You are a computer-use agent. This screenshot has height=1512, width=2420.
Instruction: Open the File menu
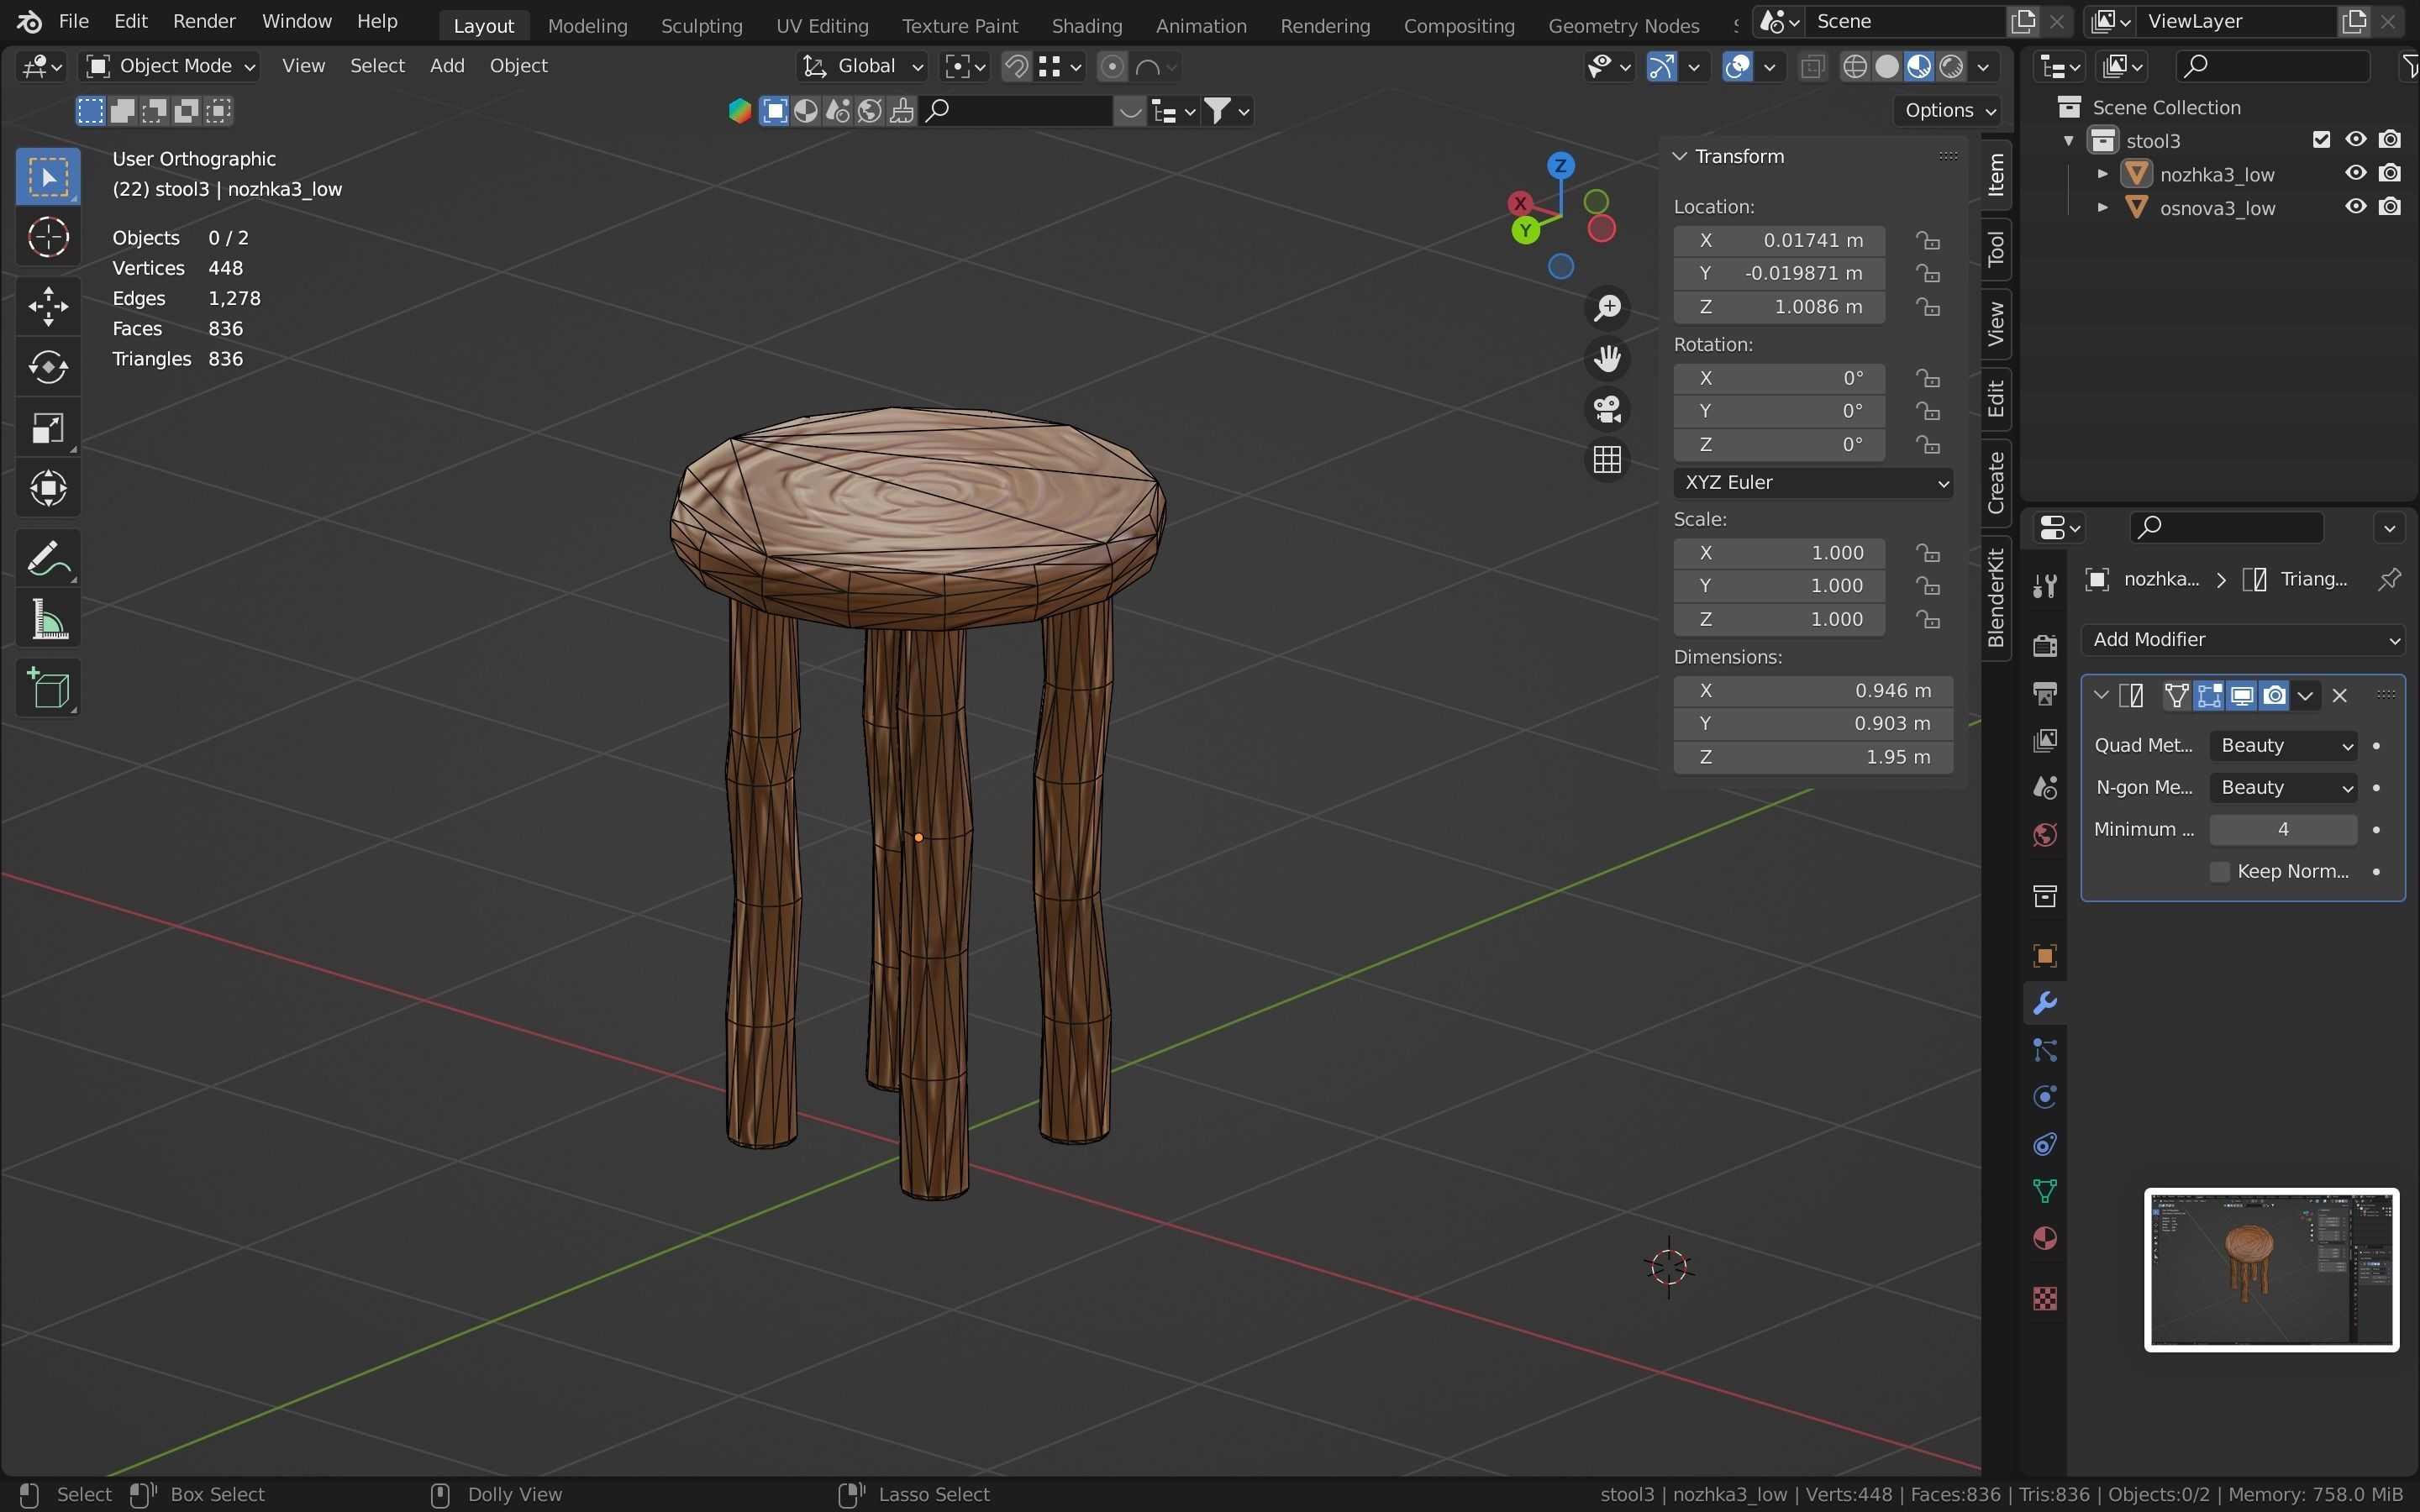tap(73, 21)
